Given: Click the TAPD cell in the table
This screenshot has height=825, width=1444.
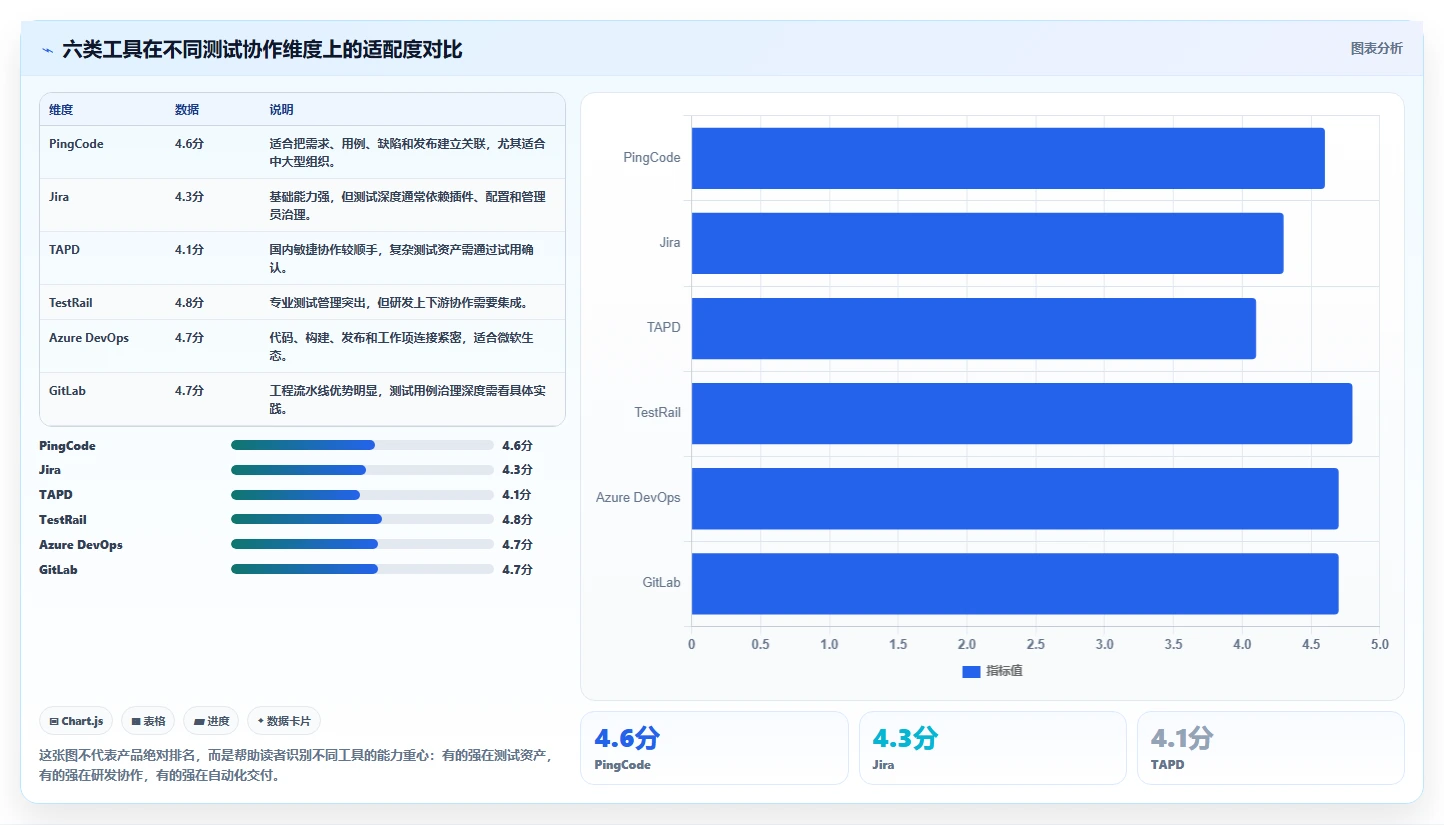Looking at the screenshot, I should pyautogui.click(x=64, y=250).
